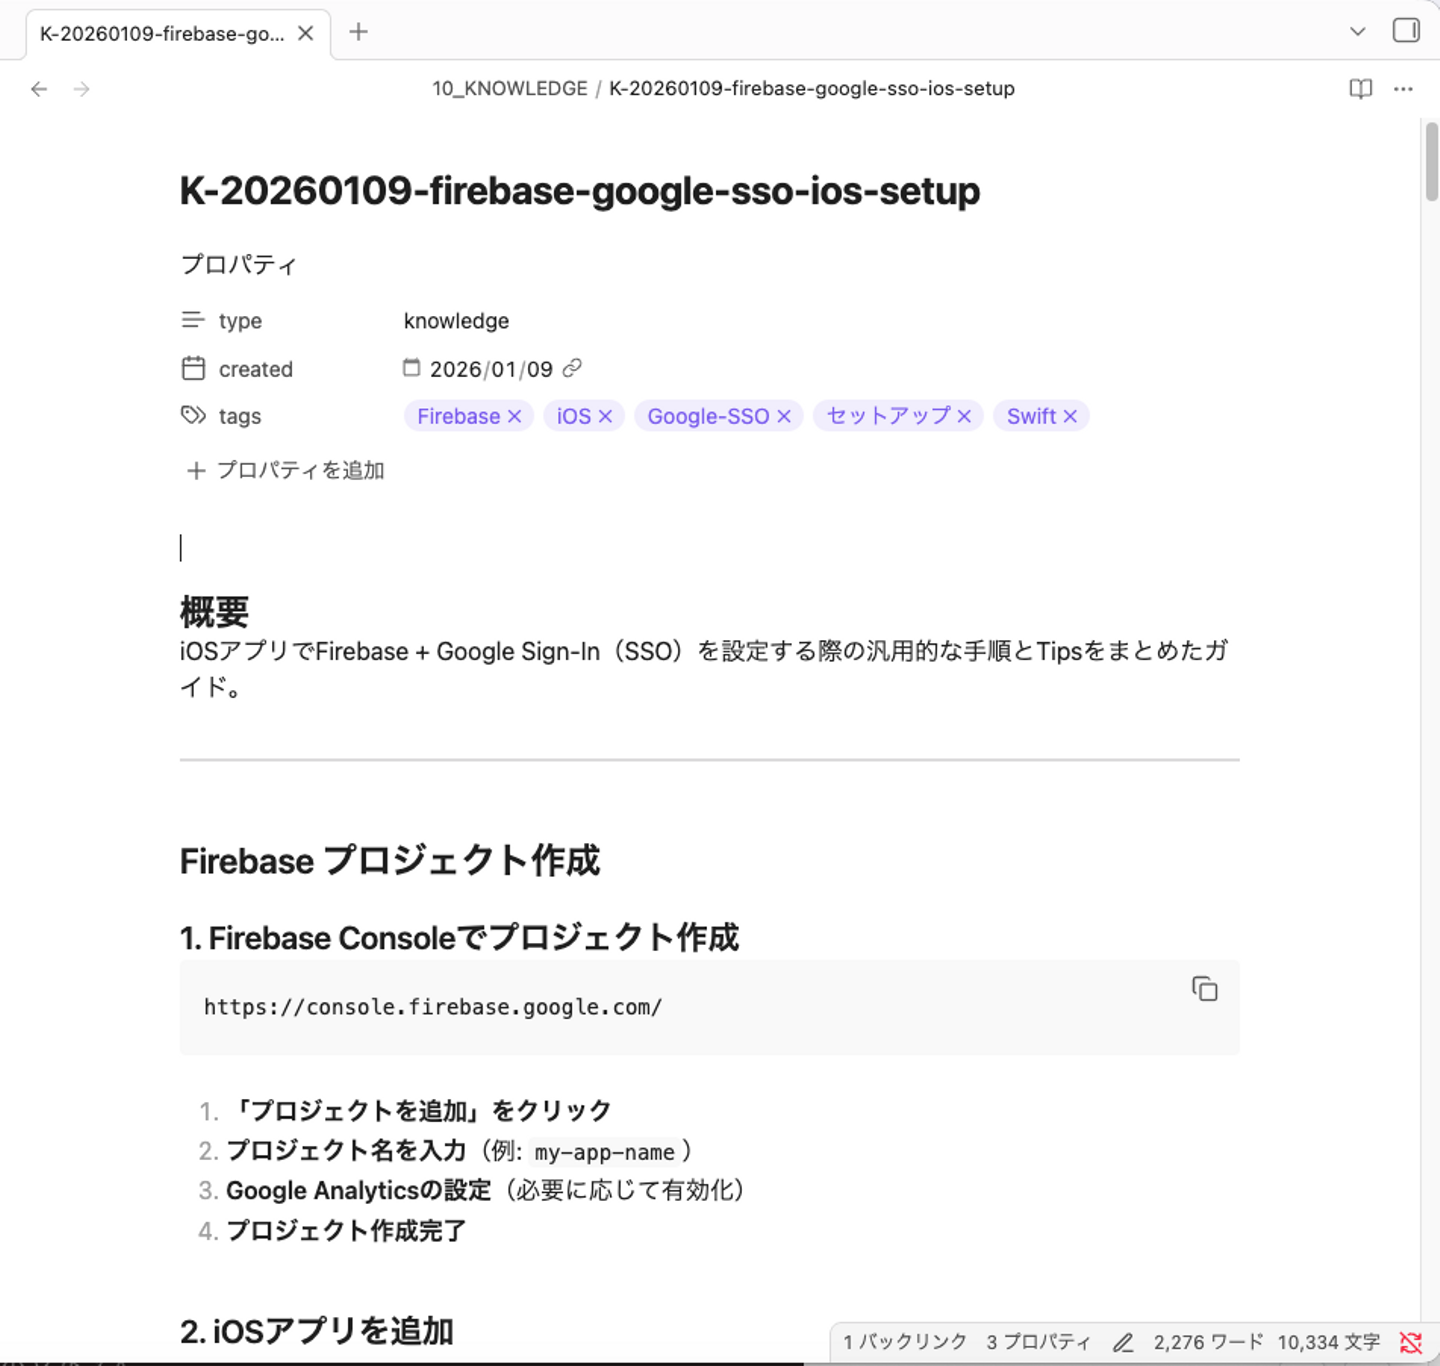This screenshot has width=1440, height=1366.
Task: Remove the Swift tag
Action: [x=1070, y=416]
